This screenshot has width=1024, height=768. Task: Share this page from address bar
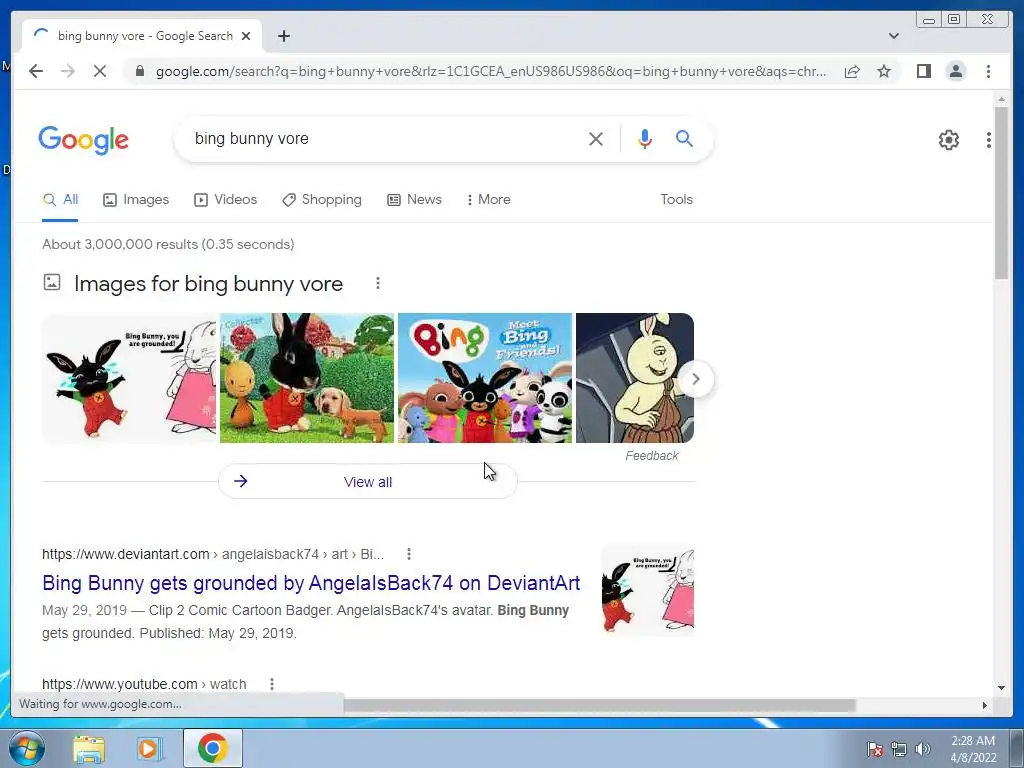tap(852, 71)
